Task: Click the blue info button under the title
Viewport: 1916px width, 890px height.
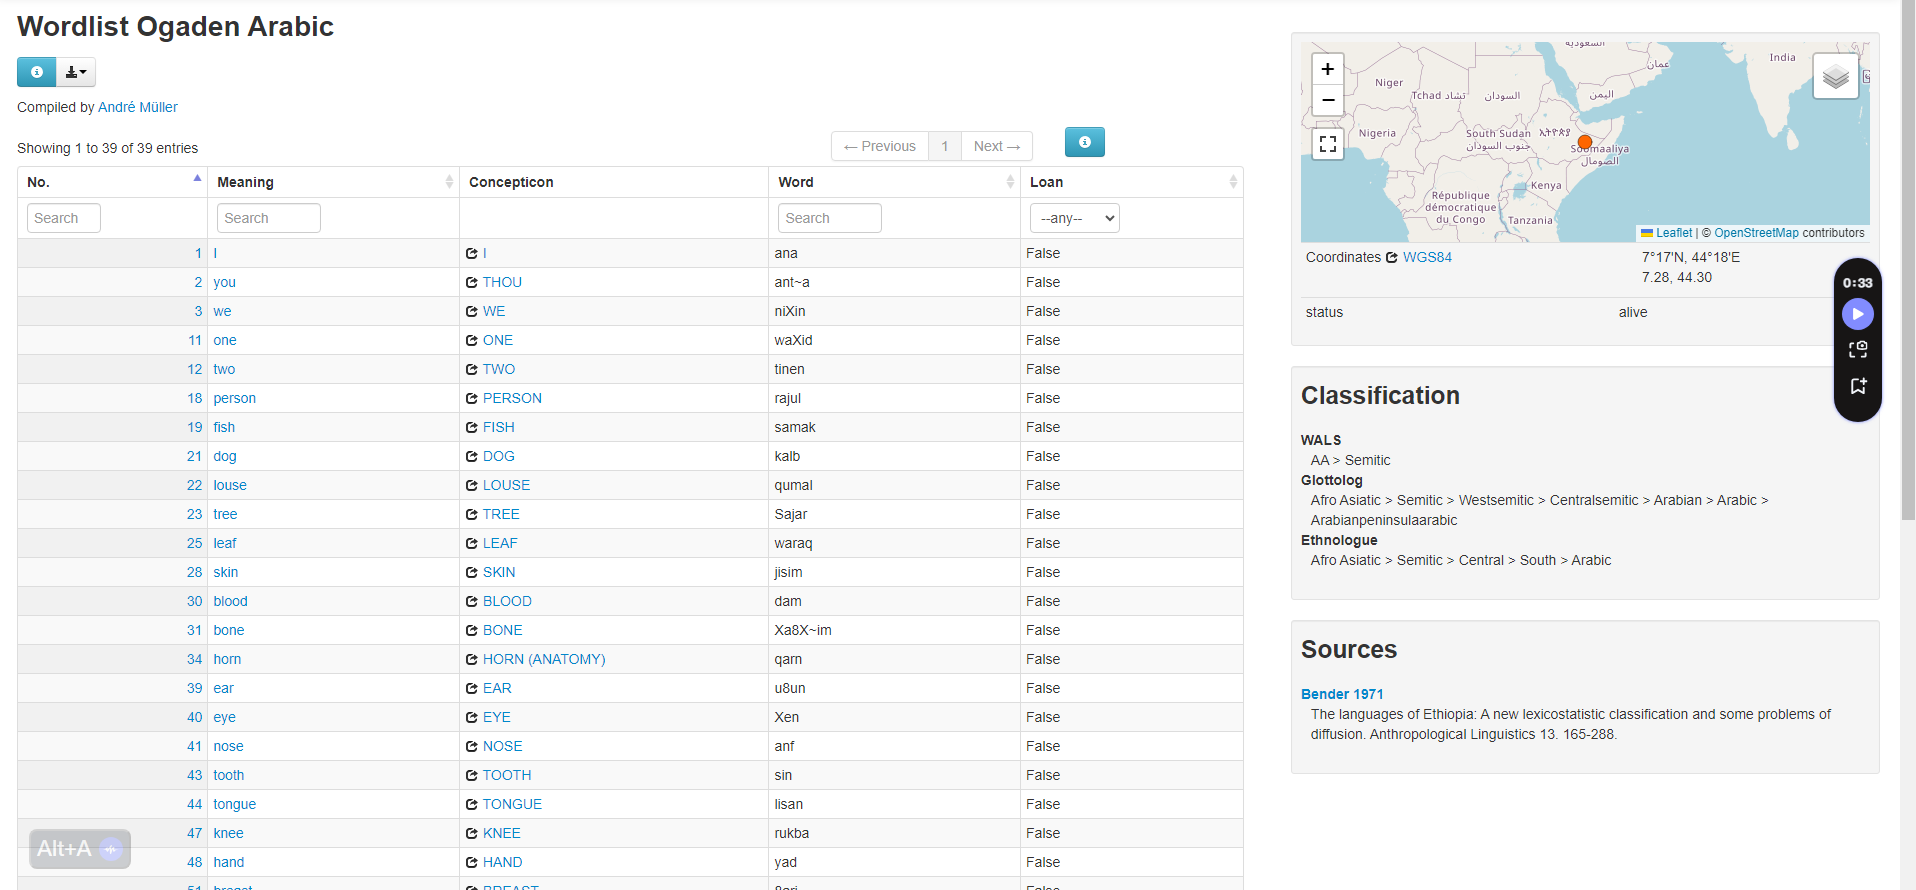Action: (36, 72)
